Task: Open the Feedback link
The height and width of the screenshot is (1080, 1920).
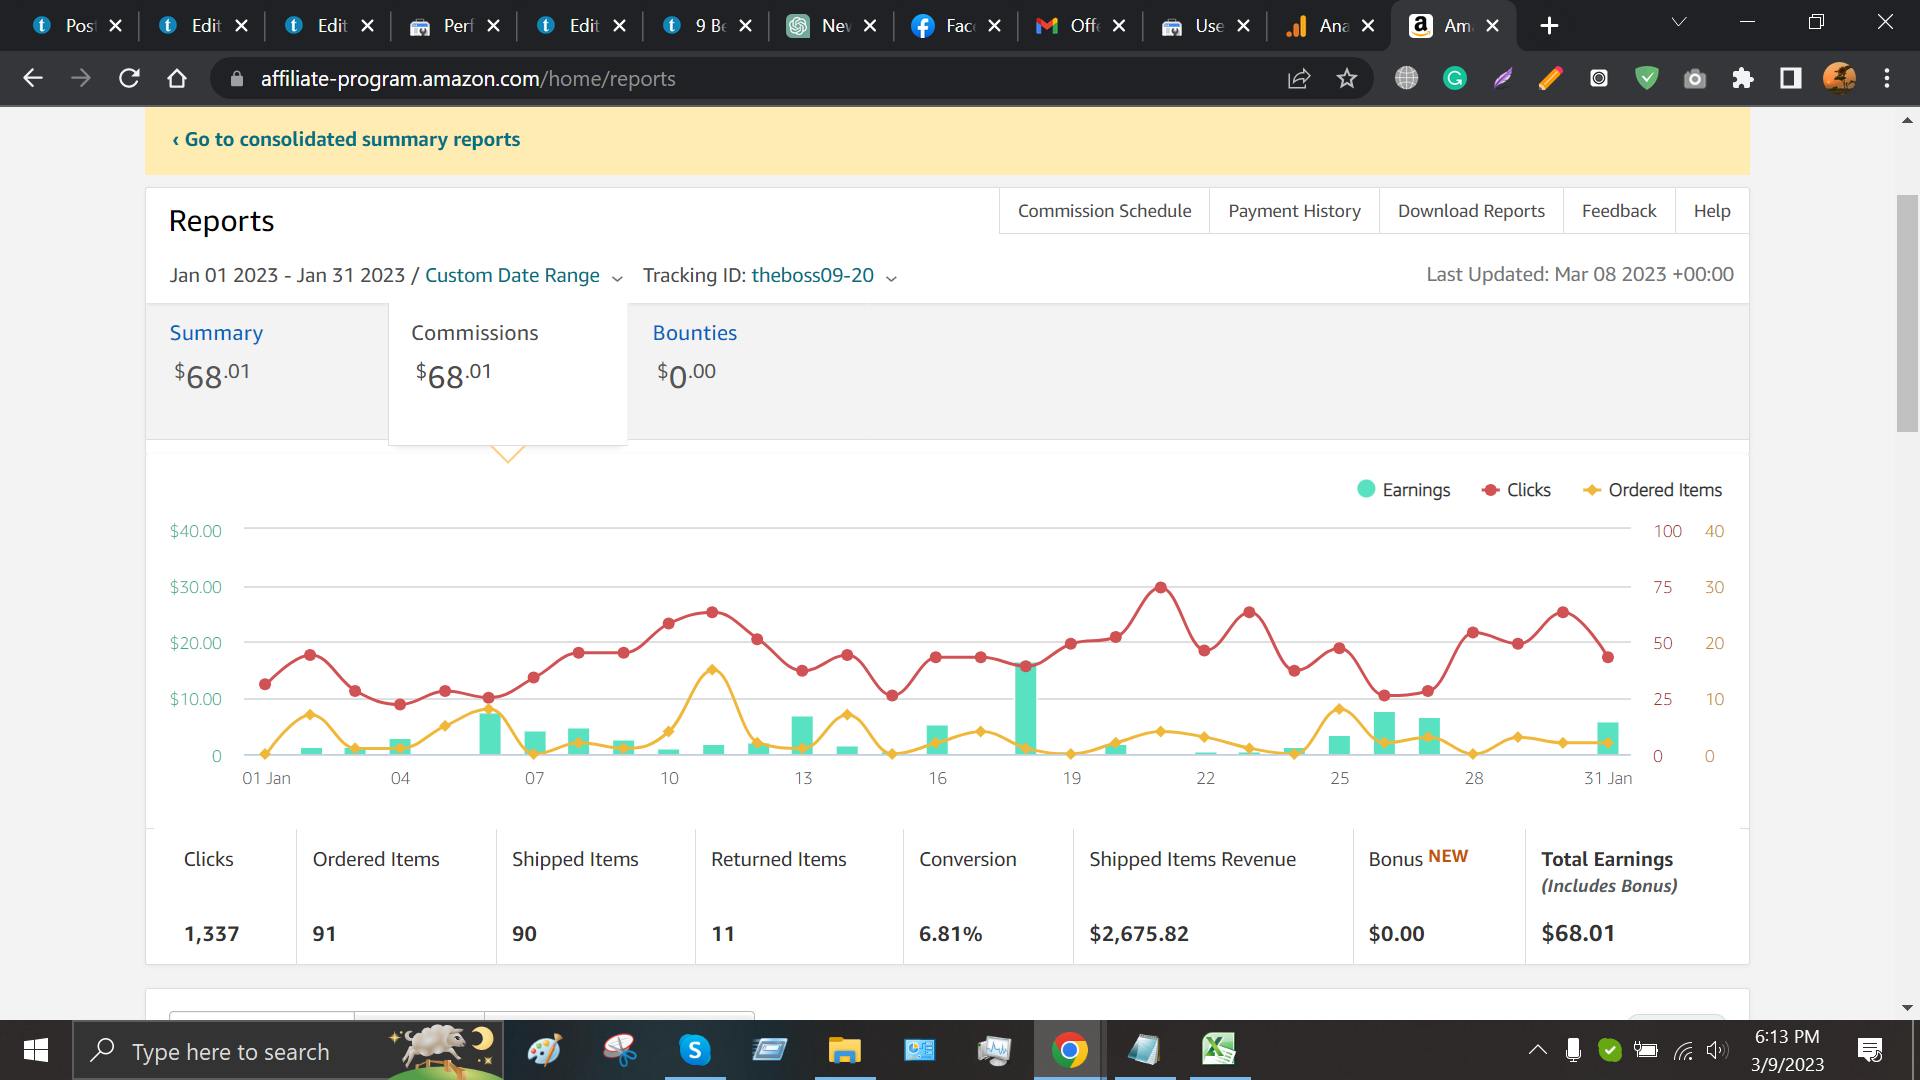Action: click(1619, 211)
